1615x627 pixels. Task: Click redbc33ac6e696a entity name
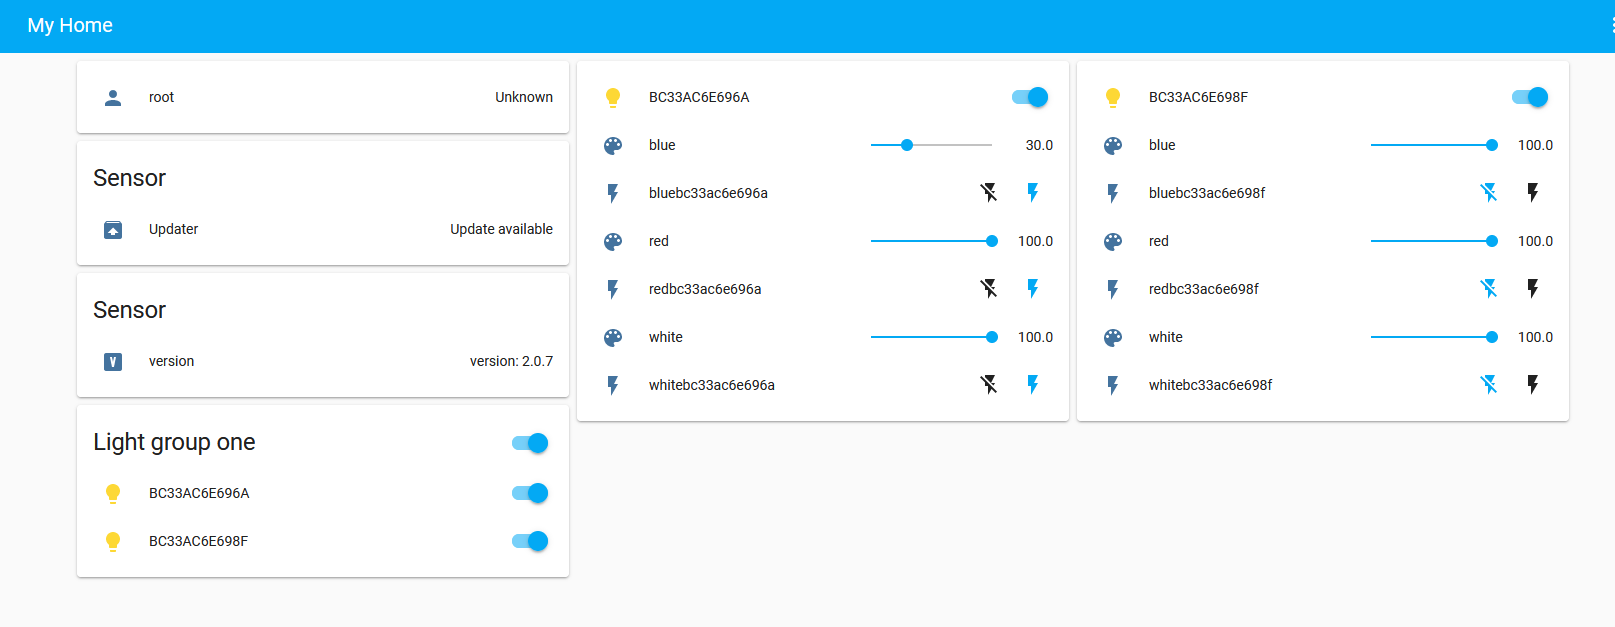click(705, 289)
